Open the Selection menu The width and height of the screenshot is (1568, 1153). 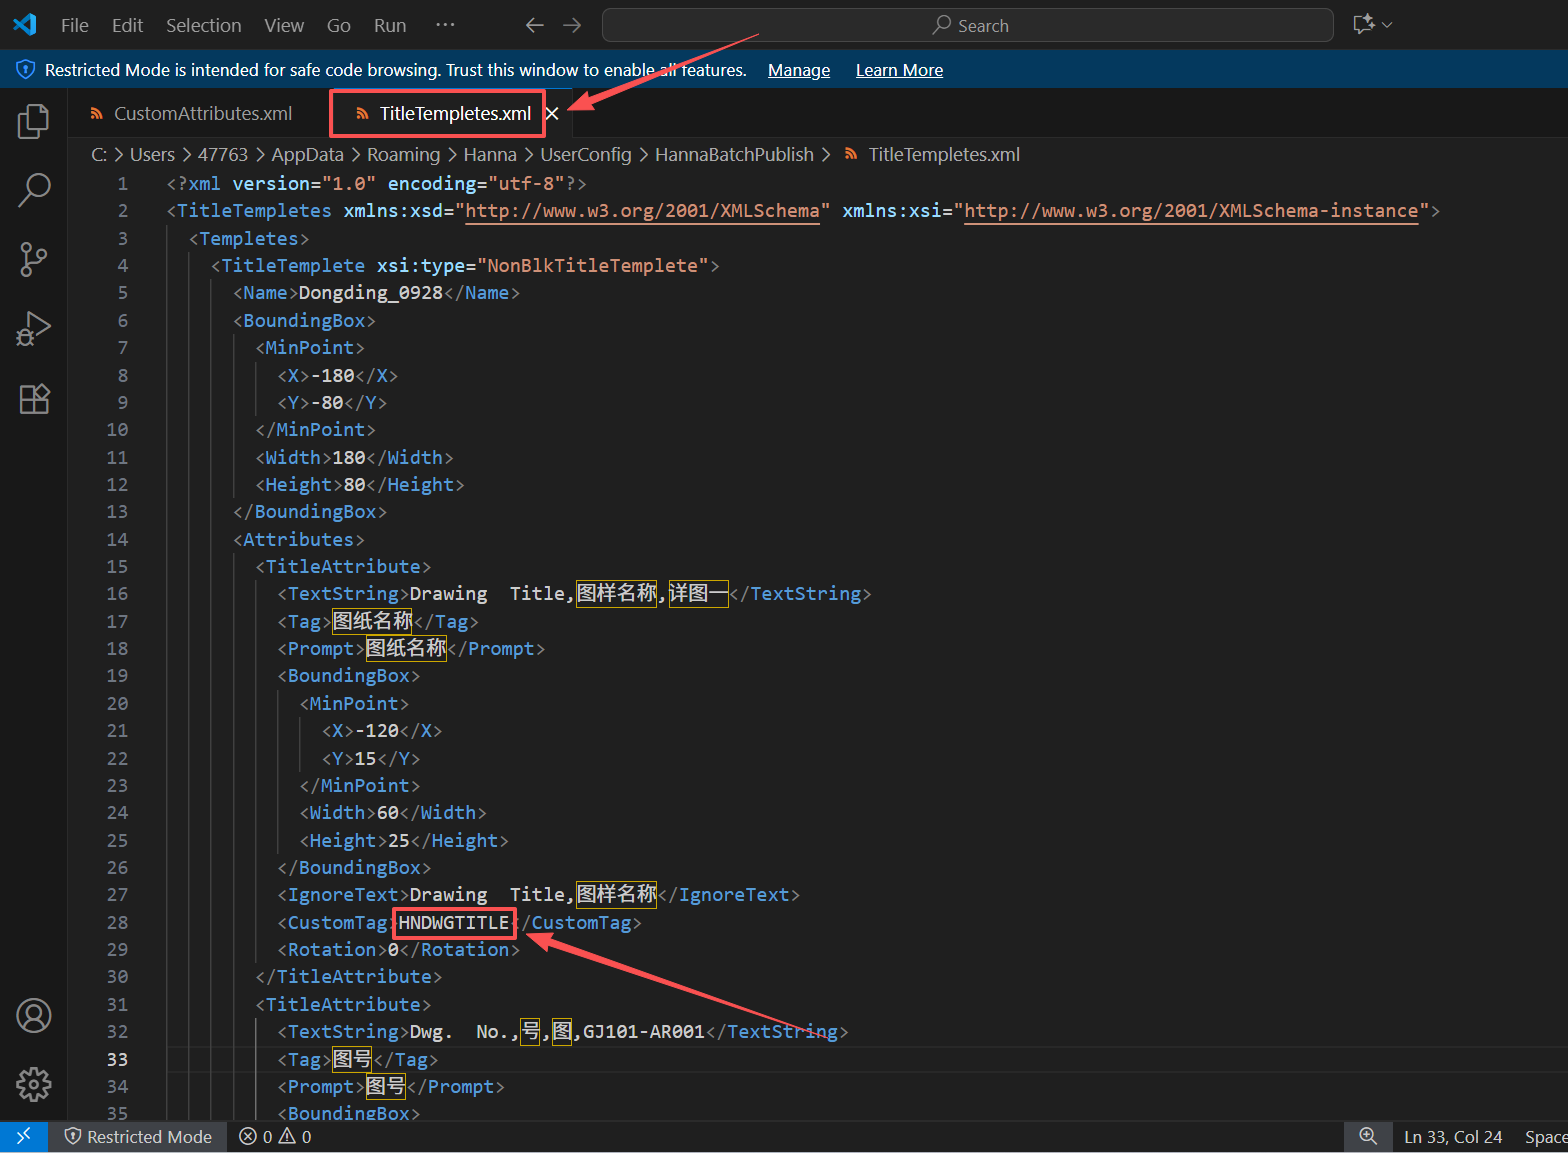(x=203, y=25)
